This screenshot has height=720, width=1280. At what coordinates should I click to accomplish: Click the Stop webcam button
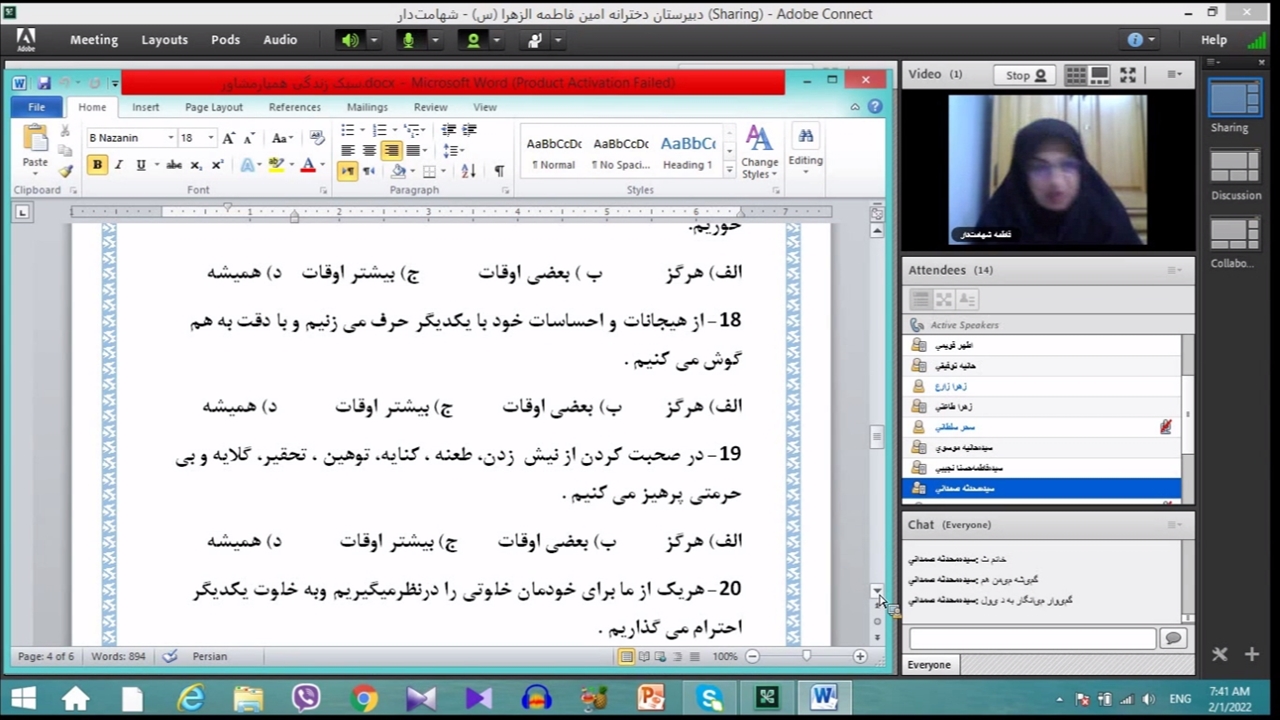[x=1025, y=75]
